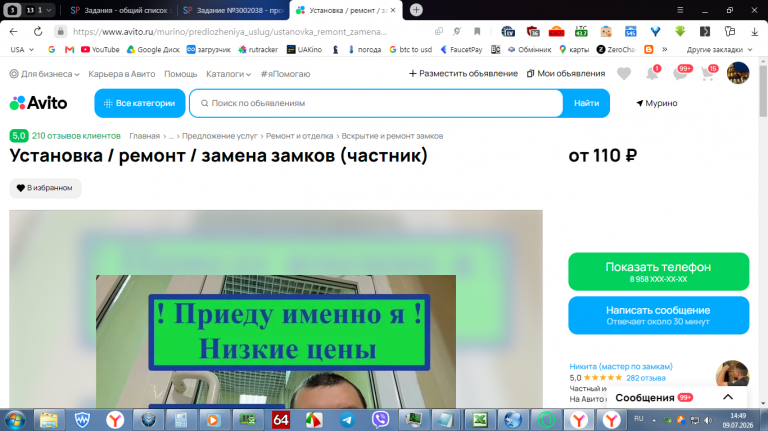The image size is (768, 431).
Task: Open Мои объявления
Action: pos(566,73)
